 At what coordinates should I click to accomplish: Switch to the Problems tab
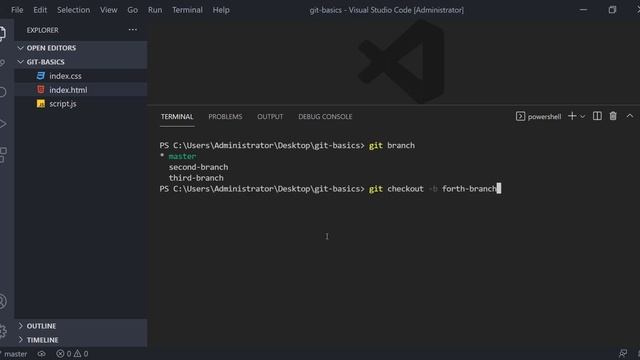pos(225,117)
